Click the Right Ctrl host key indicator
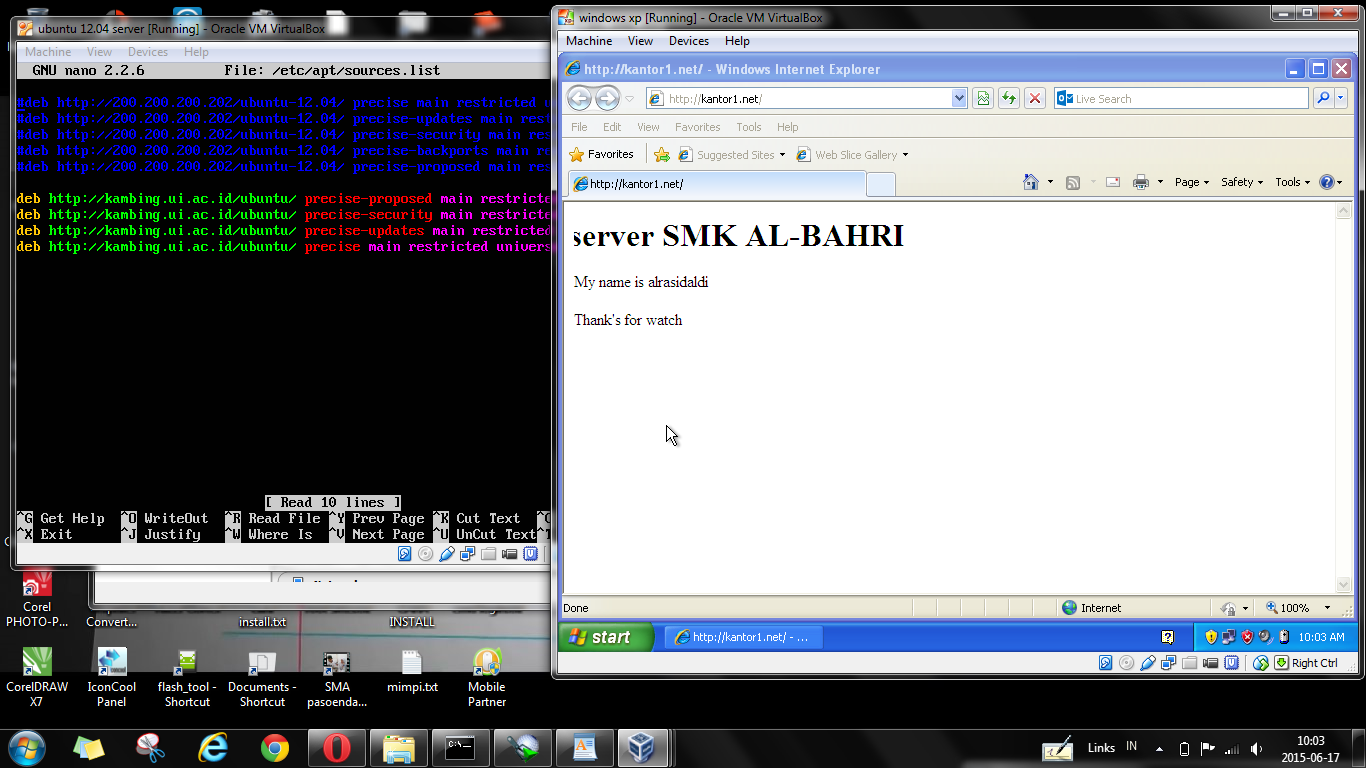The height and width of the screenshot is (768, 1366). (x=1305, y=663)
